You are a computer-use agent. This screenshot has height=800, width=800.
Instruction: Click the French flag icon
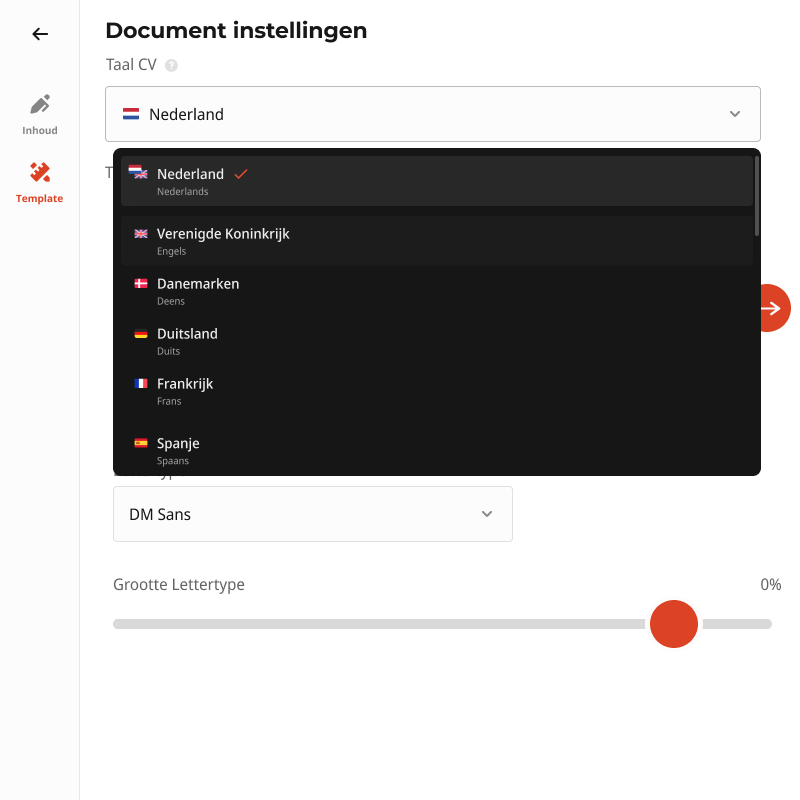tap(141, 384)
